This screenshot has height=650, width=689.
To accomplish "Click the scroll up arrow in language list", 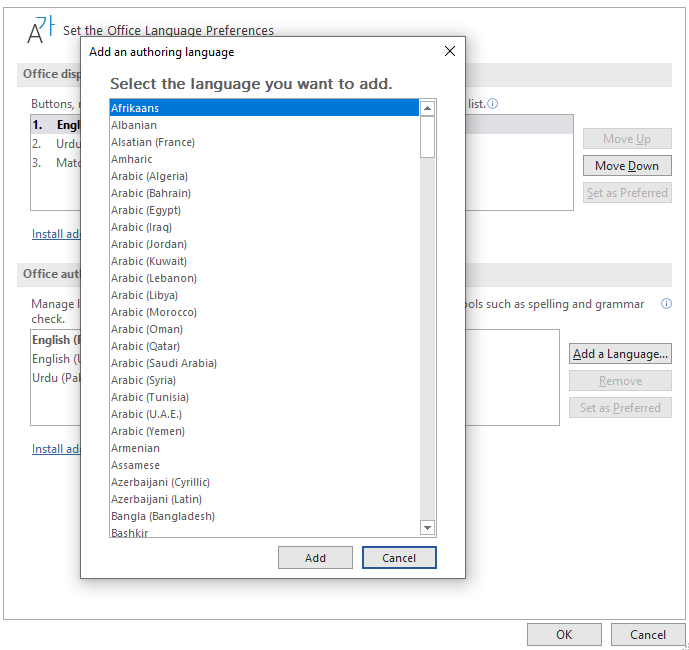I will tap(427, 108).
